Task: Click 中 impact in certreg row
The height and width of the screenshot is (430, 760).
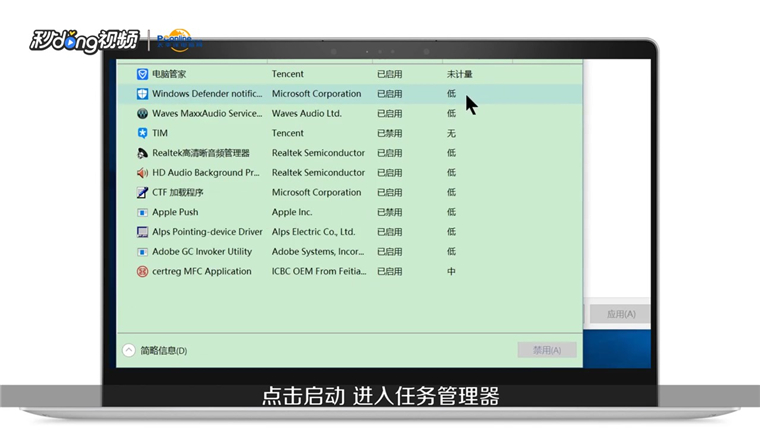Action: click(x=451, y=271)
